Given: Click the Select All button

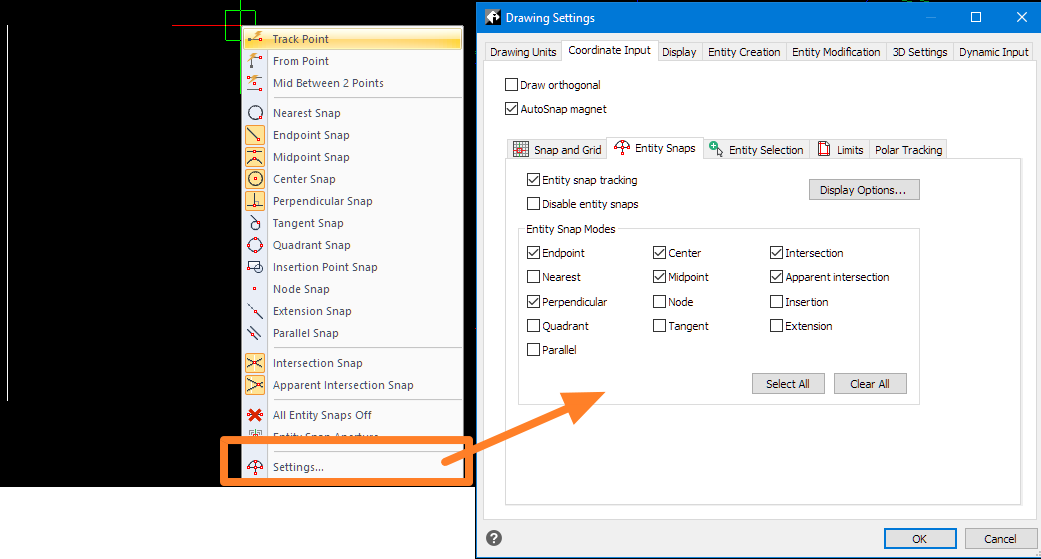Looking at the screenshot, I should click(788, 384).
